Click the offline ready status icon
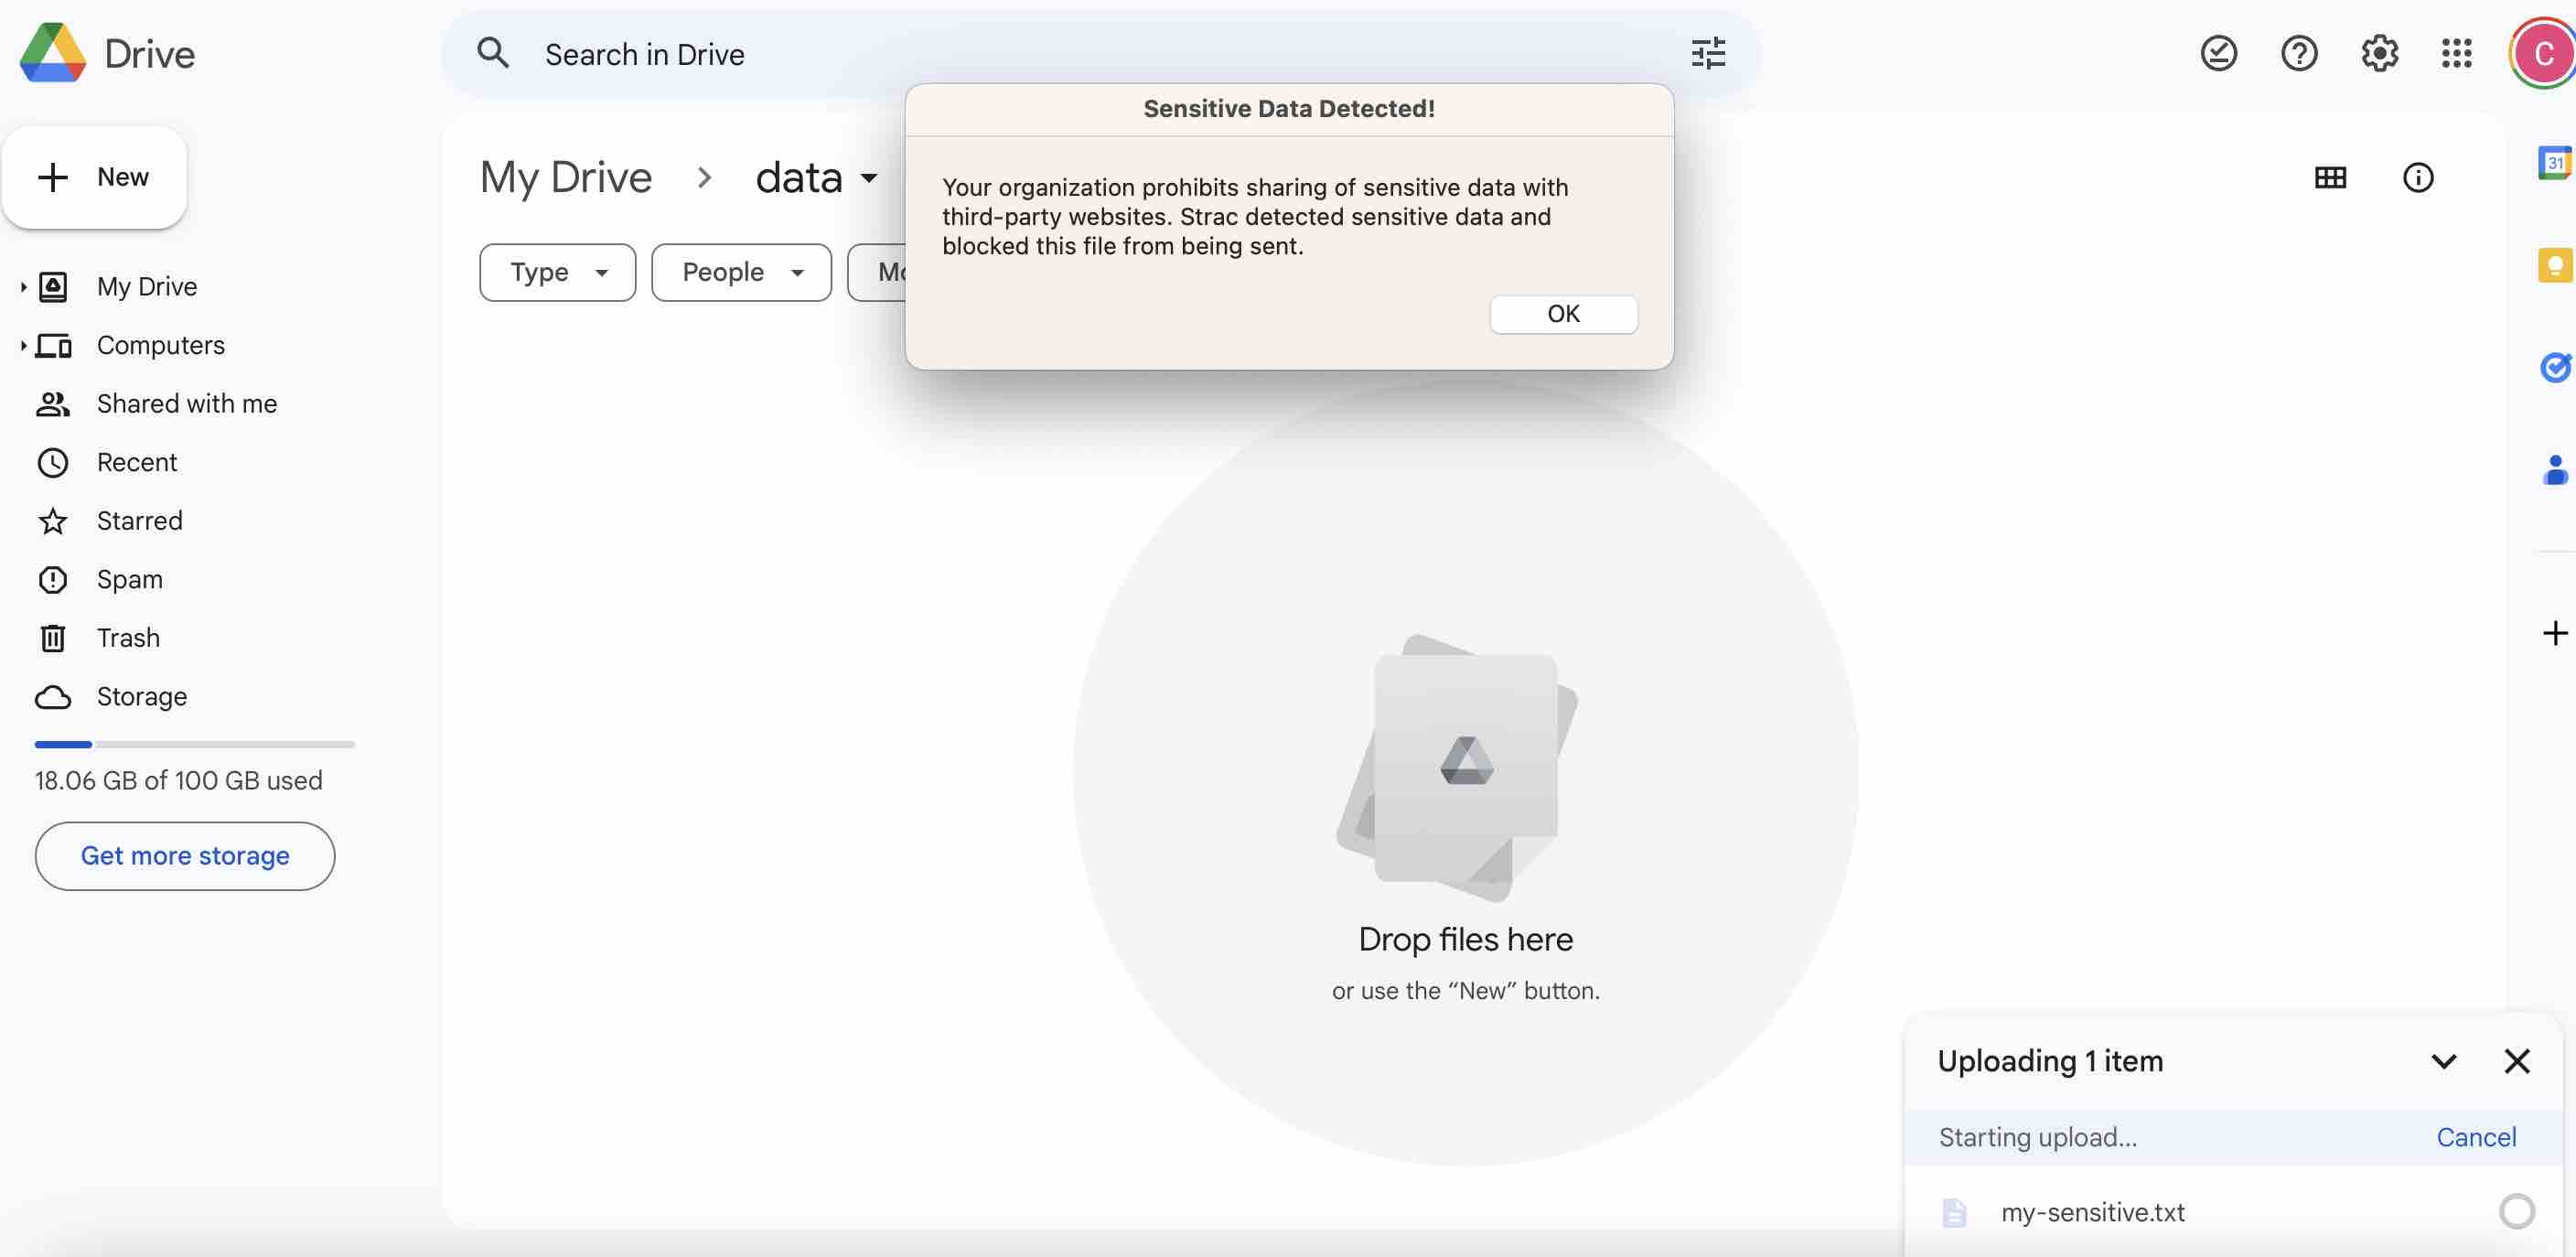The image size is (2576, 1257). (2218, 54)
